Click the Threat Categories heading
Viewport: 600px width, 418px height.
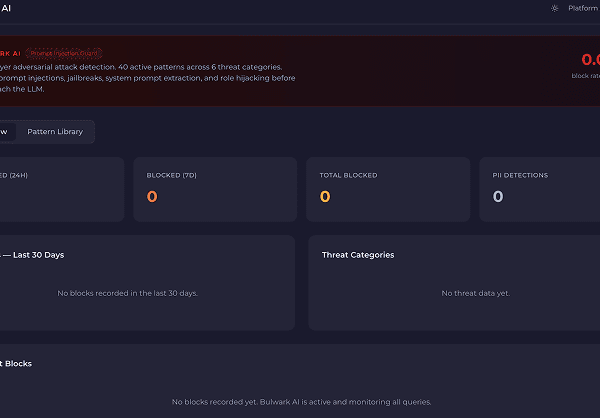point(358,255)
